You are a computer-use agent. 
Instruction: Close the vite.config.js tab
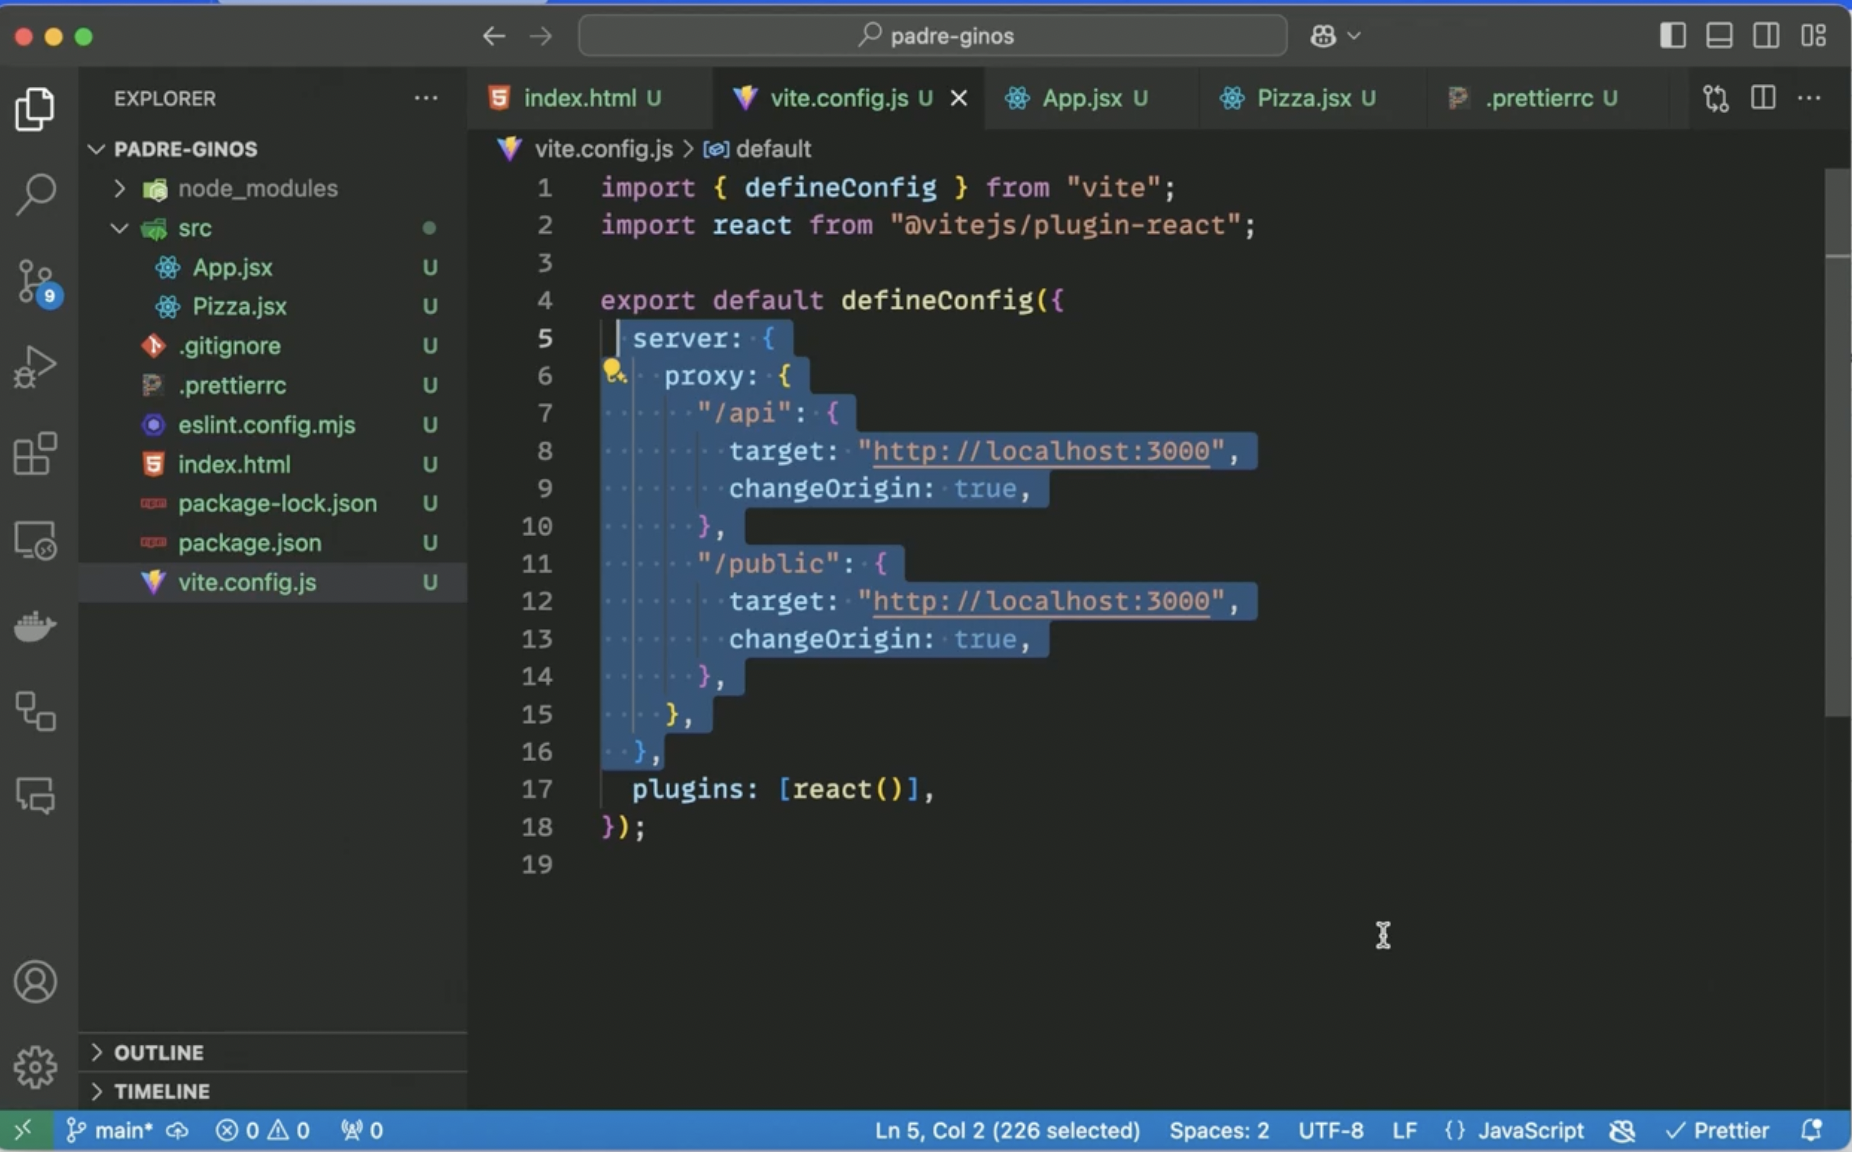coord(959,98)
